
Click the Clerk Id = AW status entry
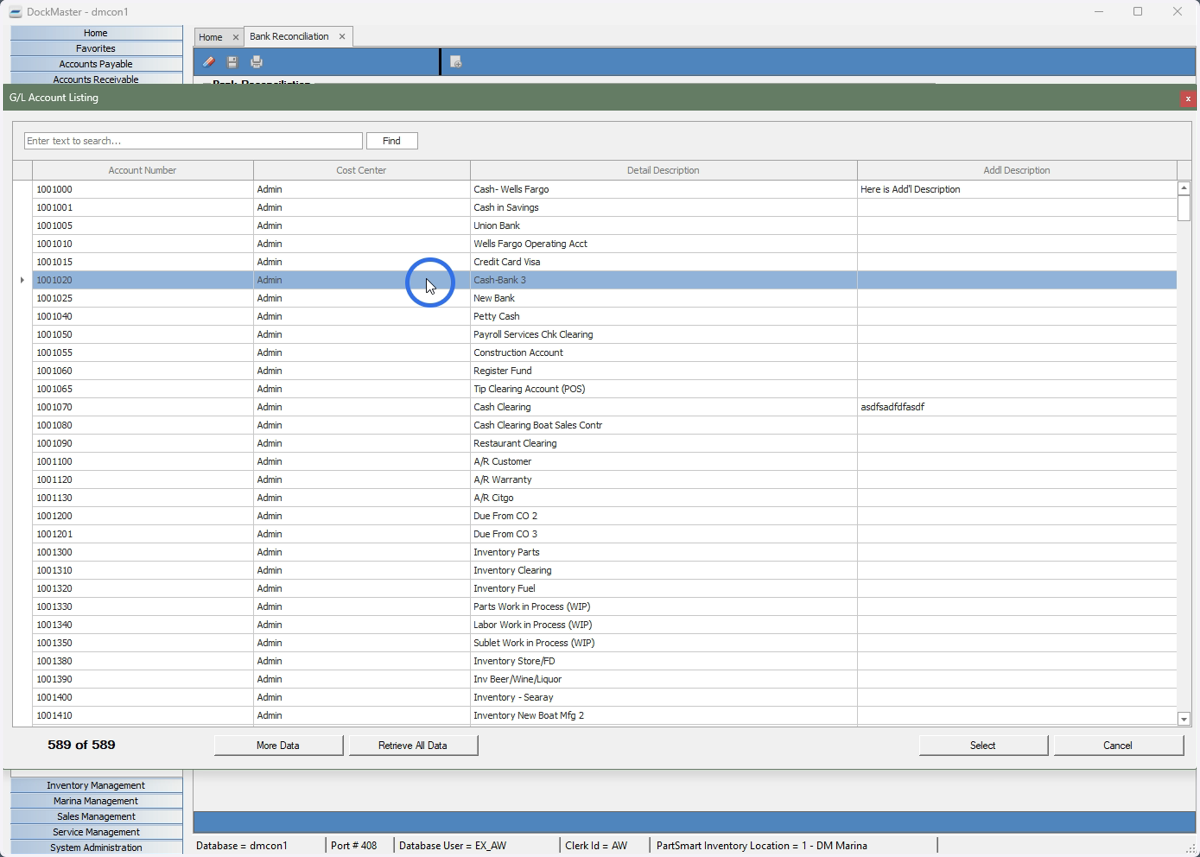[x=596, y=845]
